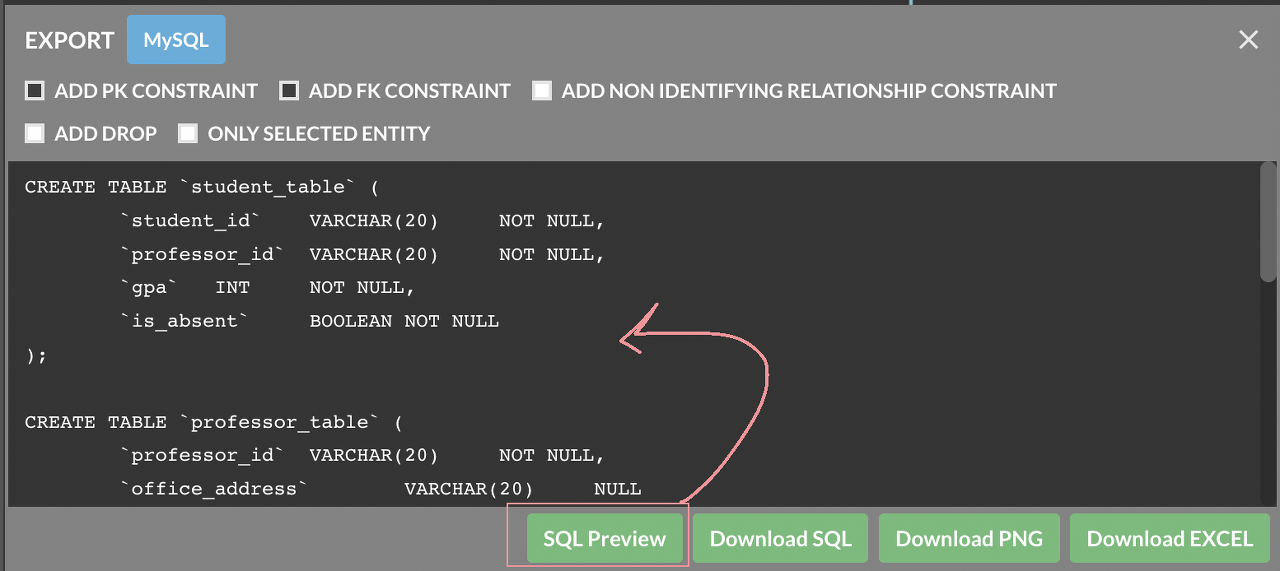Viewport: 1280px width, 571px height.
Task: Click the `office_address` VARCHAR(20) NULL line
Action: point(381,489)
